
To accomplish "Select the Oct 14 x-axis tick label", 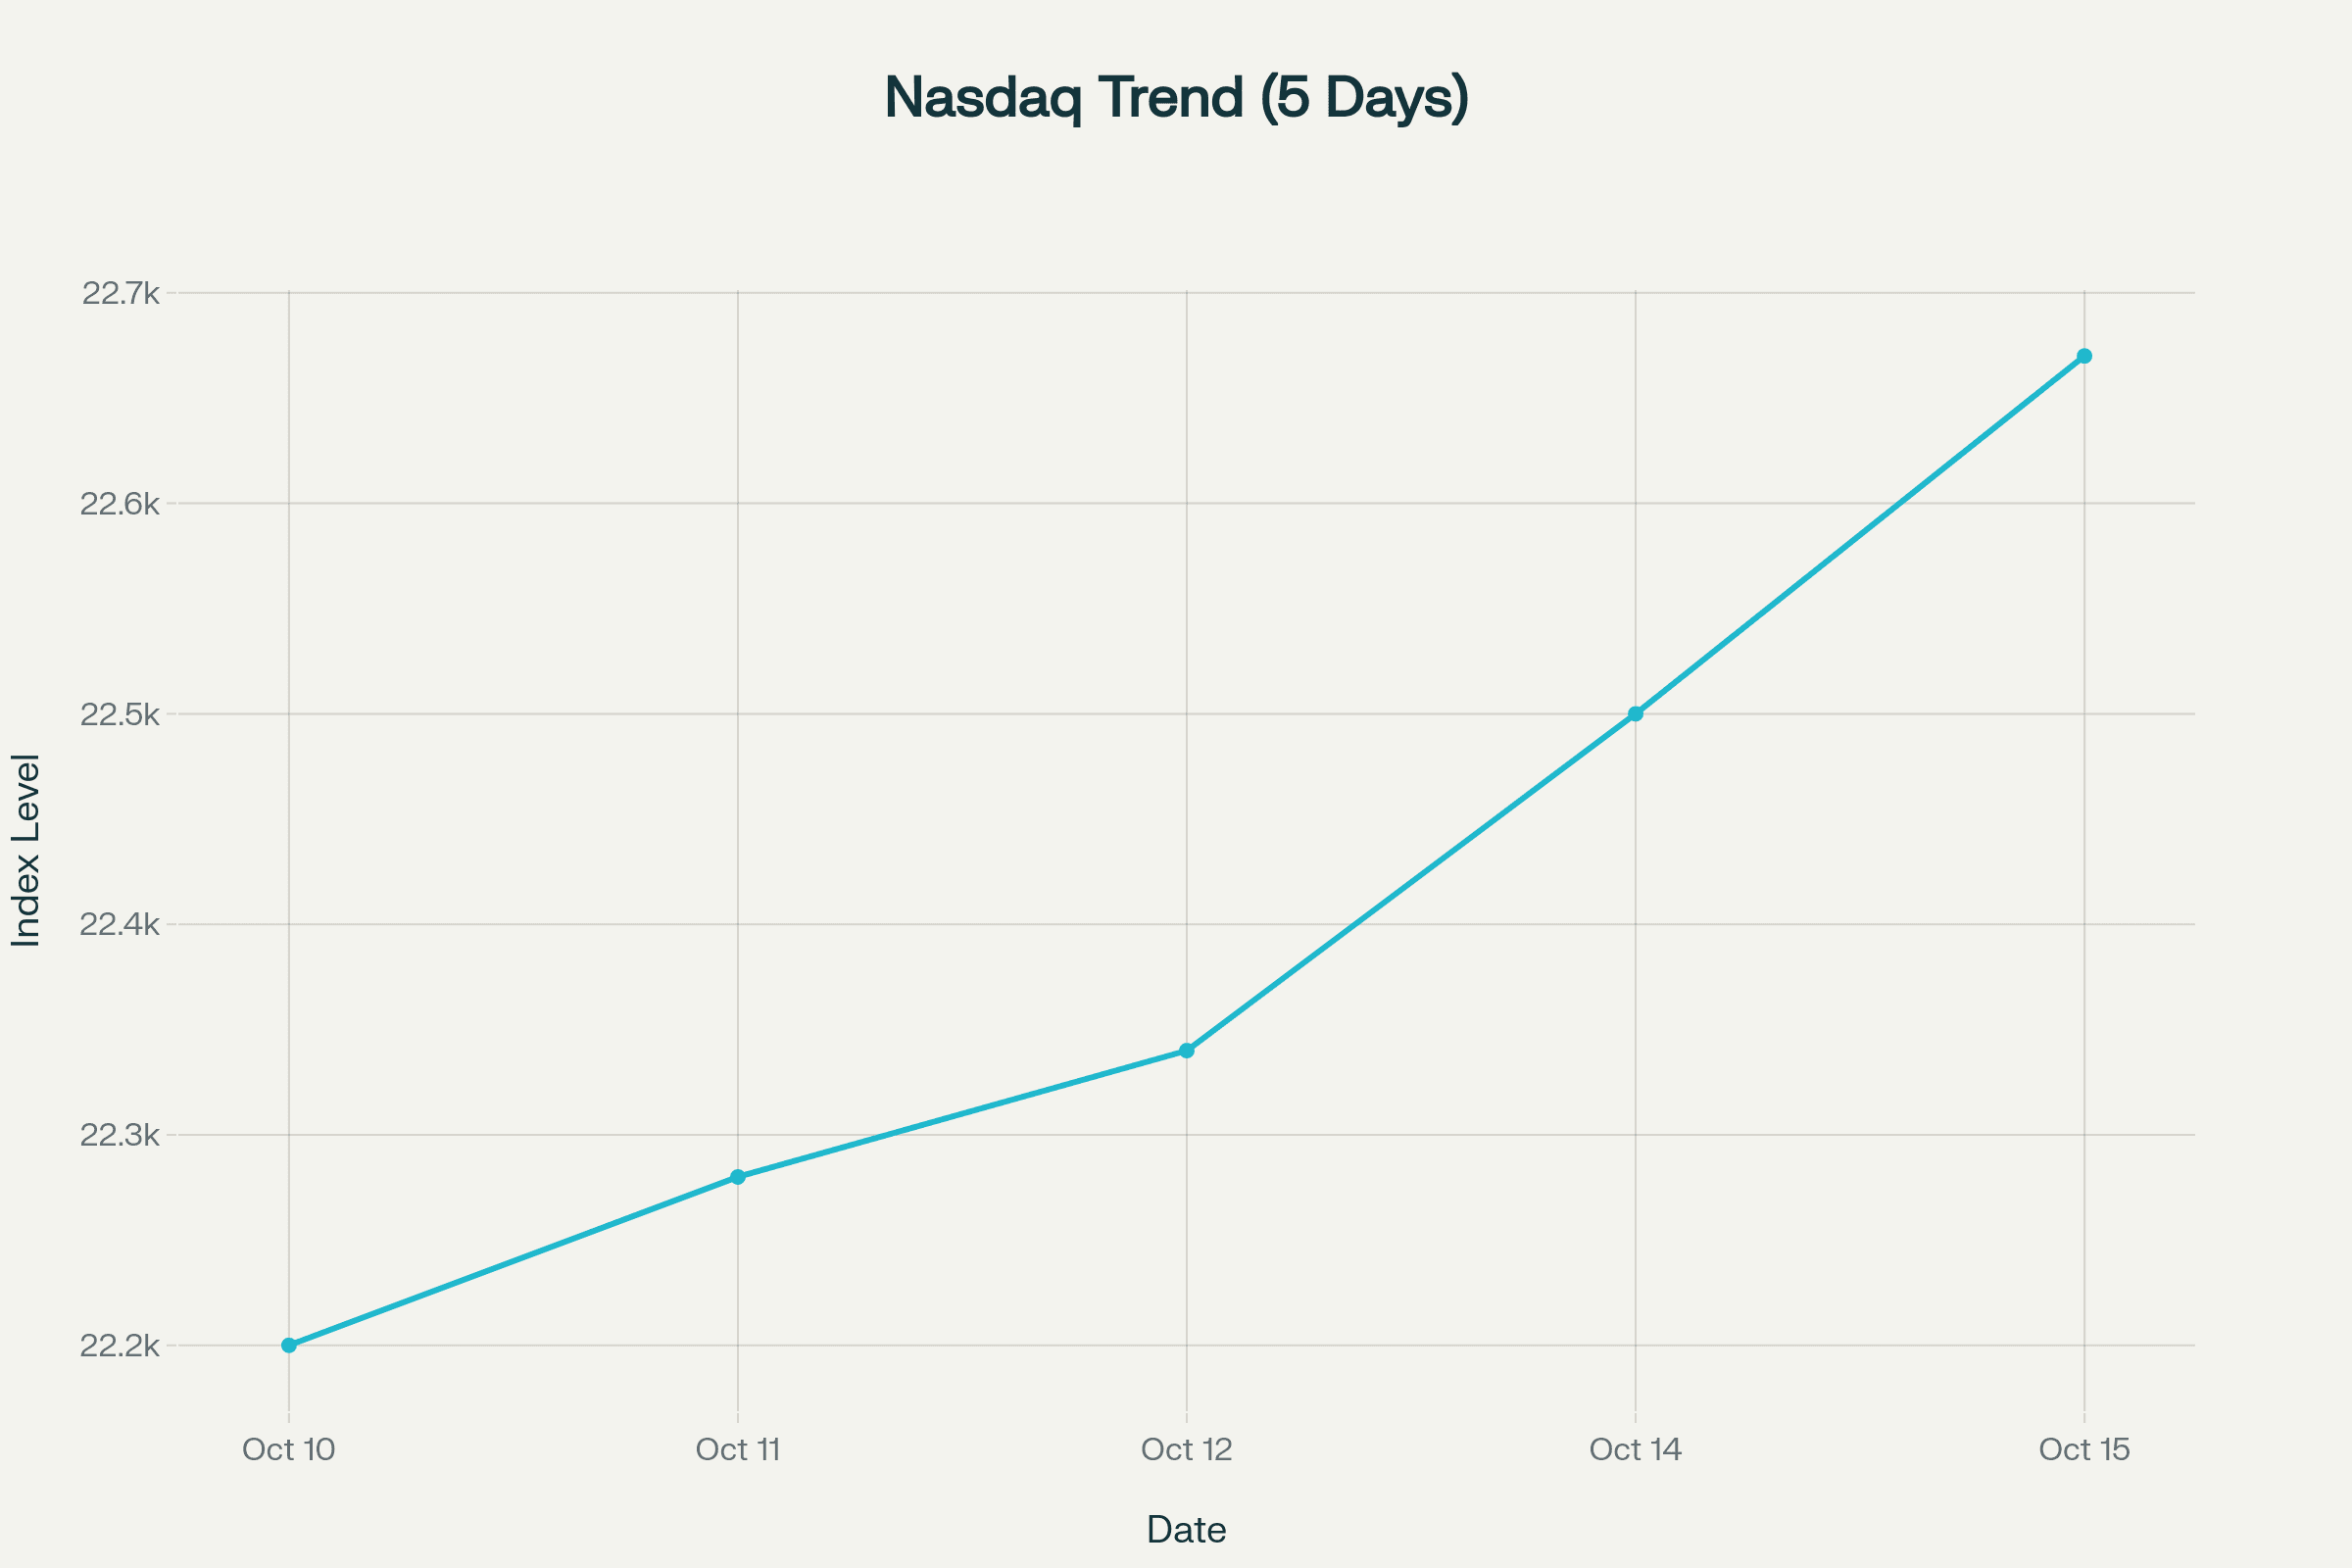I will click(1636, 1449).
